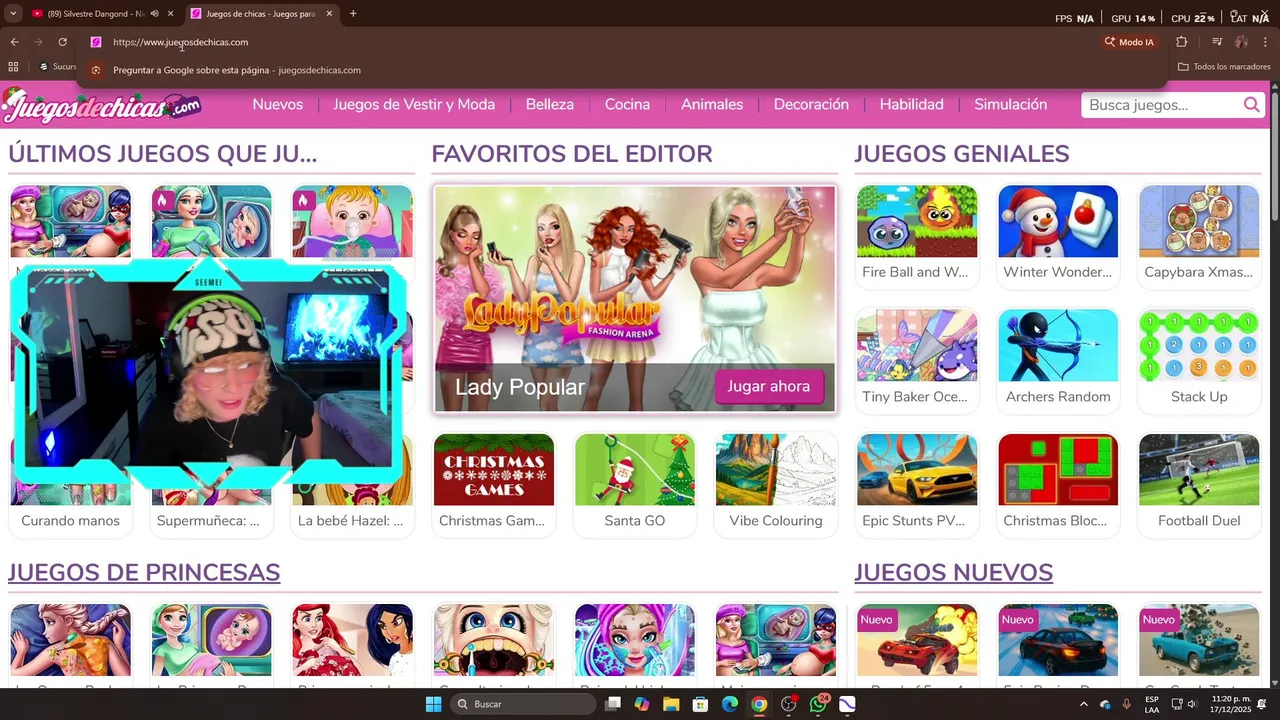Reload the page with the refresh icon

(x=62, y=42)
